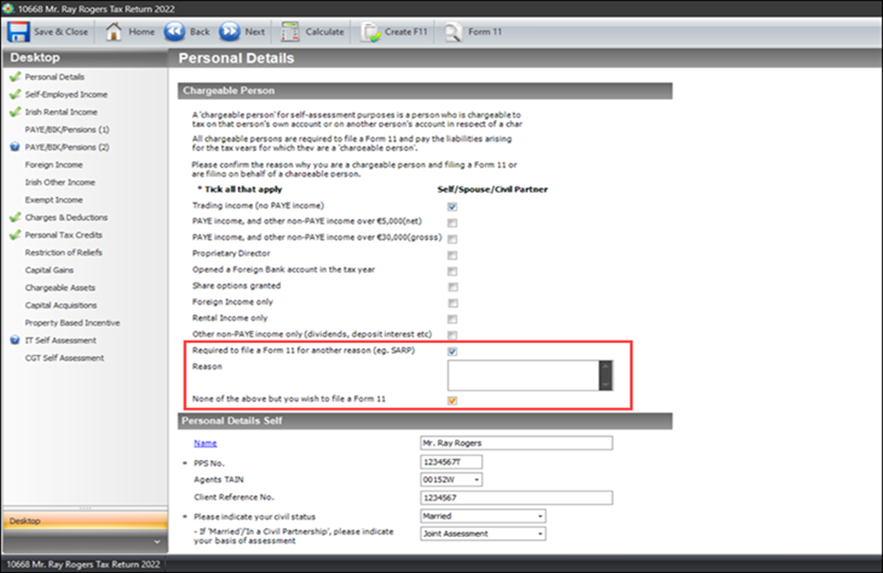This screenshot has height=573, width=883.
Task: Select Charges & Deductions in the sidebar
Action: (x=66, y=217)
